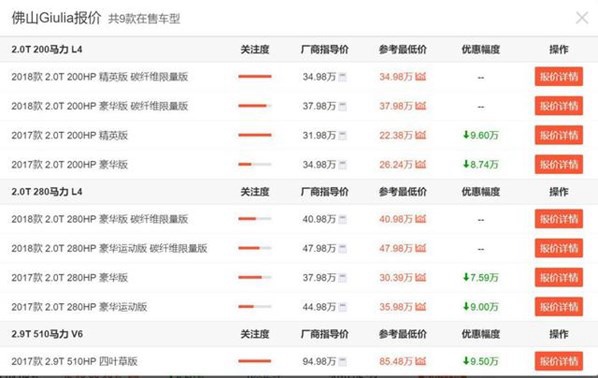Click the 9.60万 discount amount
The image size is (598, 378).
pyautogui.click(x=481, y=135)
